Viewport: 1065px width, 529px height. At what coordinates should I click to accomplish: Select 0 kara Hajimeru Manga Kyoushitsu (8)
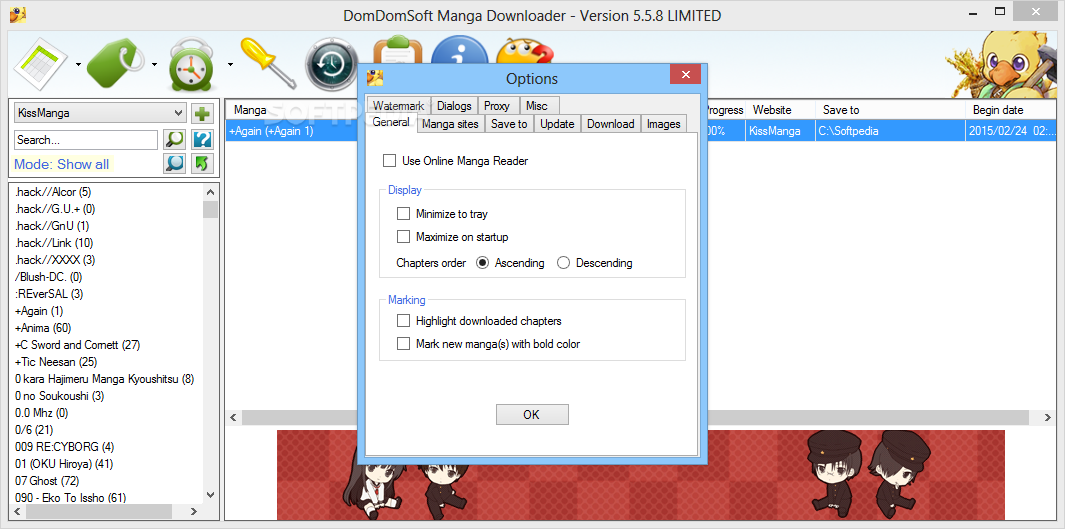pos(105,379)
